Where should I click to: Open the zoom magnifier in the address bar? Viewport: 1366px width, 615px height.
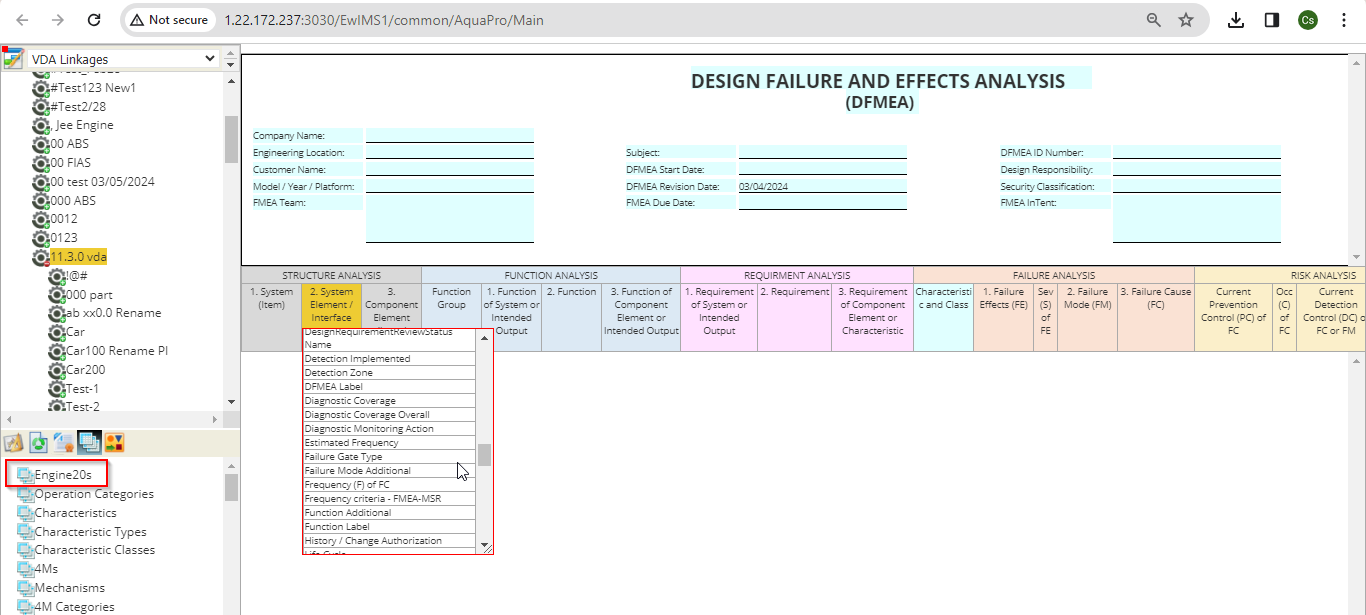(1154, 20)
